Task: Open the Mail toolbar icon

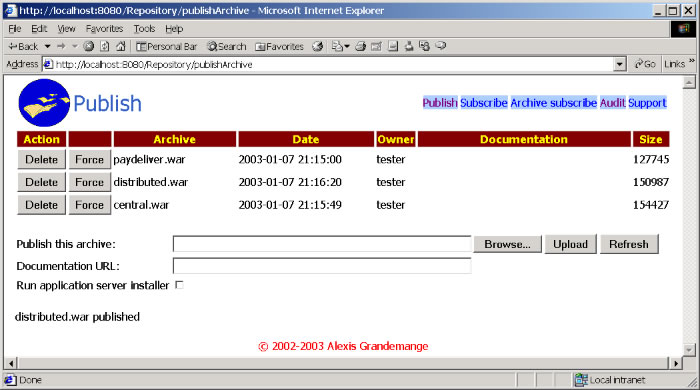Action: click(x=337, y=46)
